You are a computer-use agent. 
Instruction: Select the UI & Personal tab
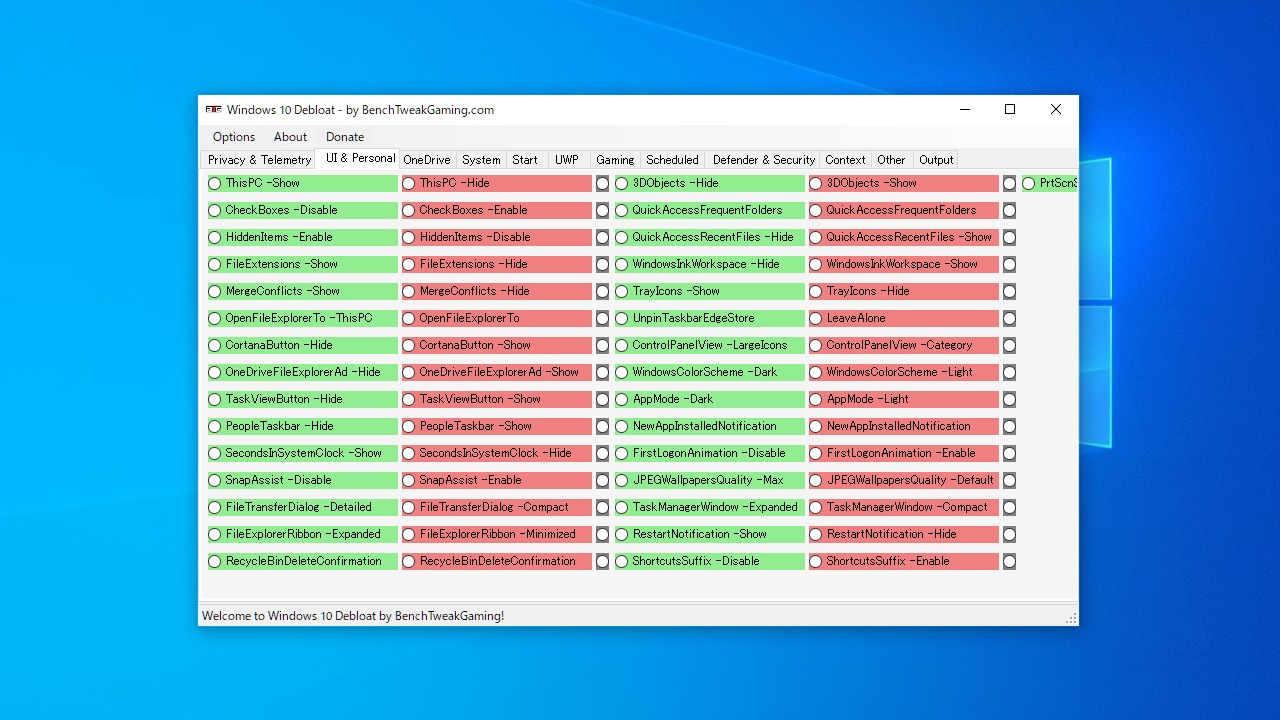pos(360,158)
